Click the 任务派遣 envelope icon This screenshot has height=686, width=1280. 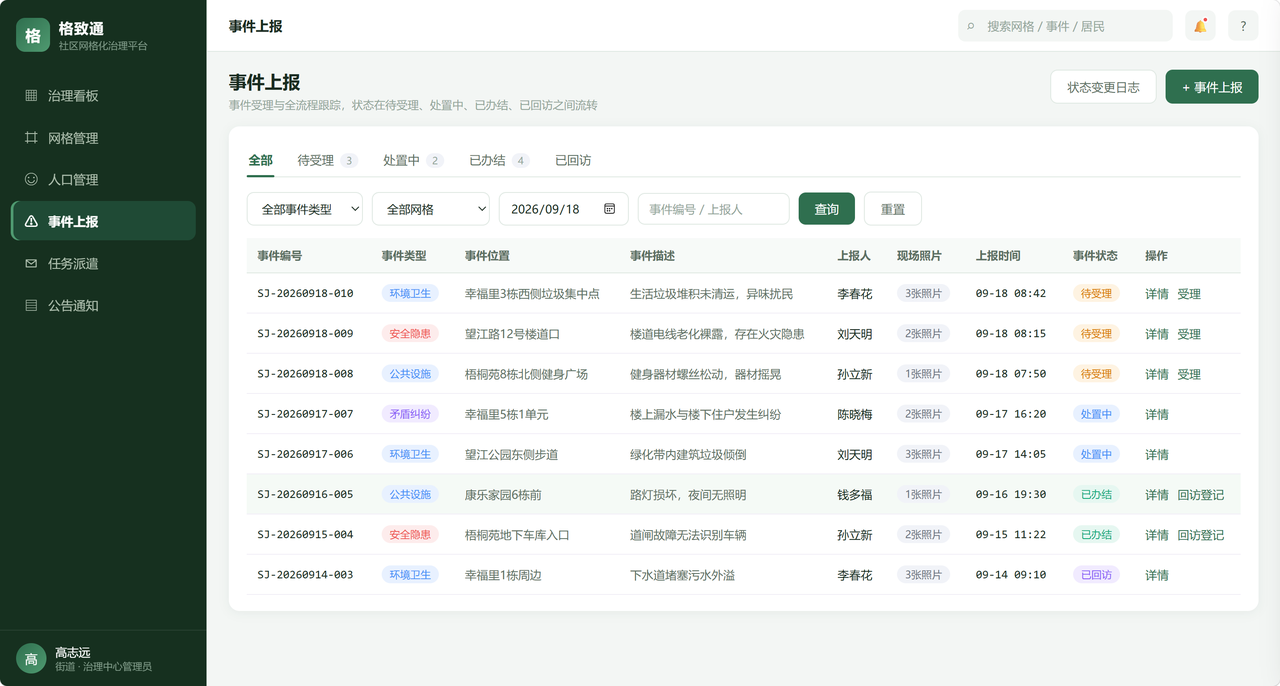[31, 264]
